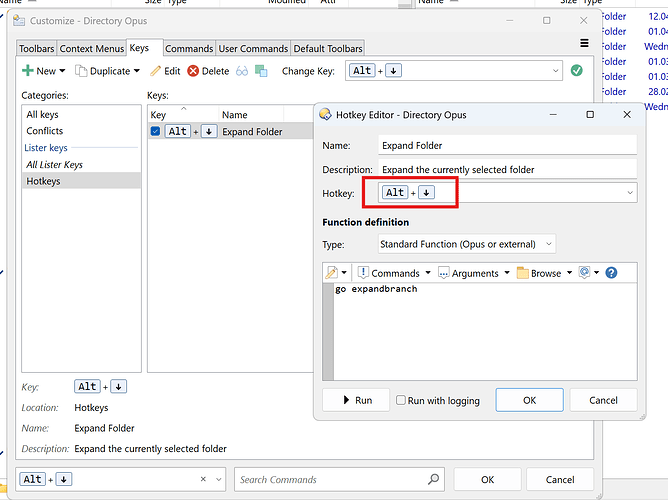Sort by the Name column header
Image resolution: width=668 pixels, height=500 pixels.
tap(251, 115)
